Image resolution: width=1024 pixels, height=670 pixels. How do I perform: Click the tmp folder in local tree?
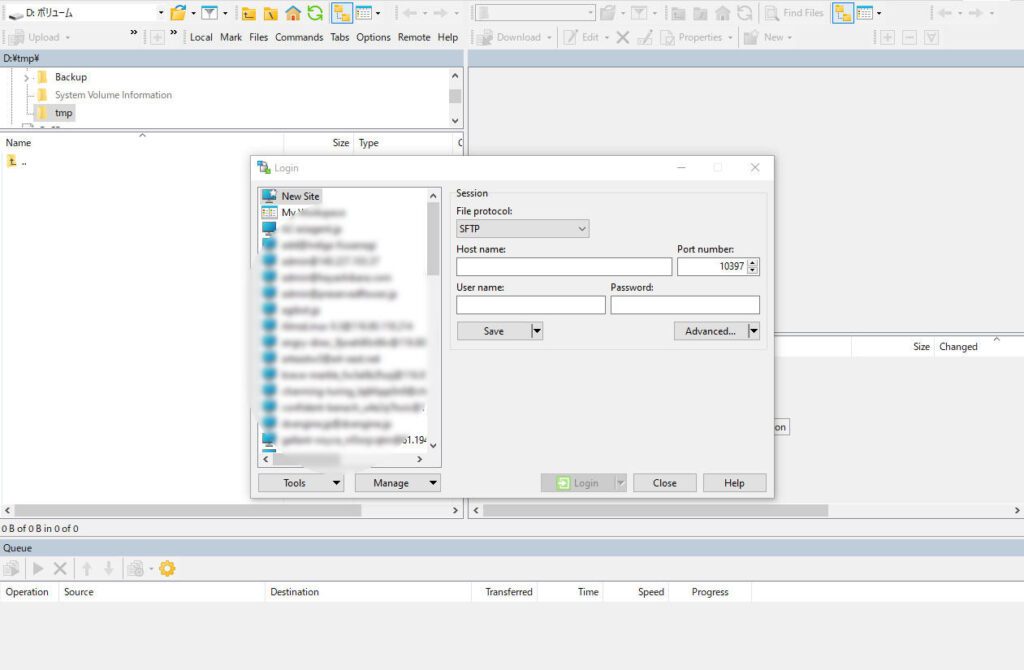tap(63, 113)
